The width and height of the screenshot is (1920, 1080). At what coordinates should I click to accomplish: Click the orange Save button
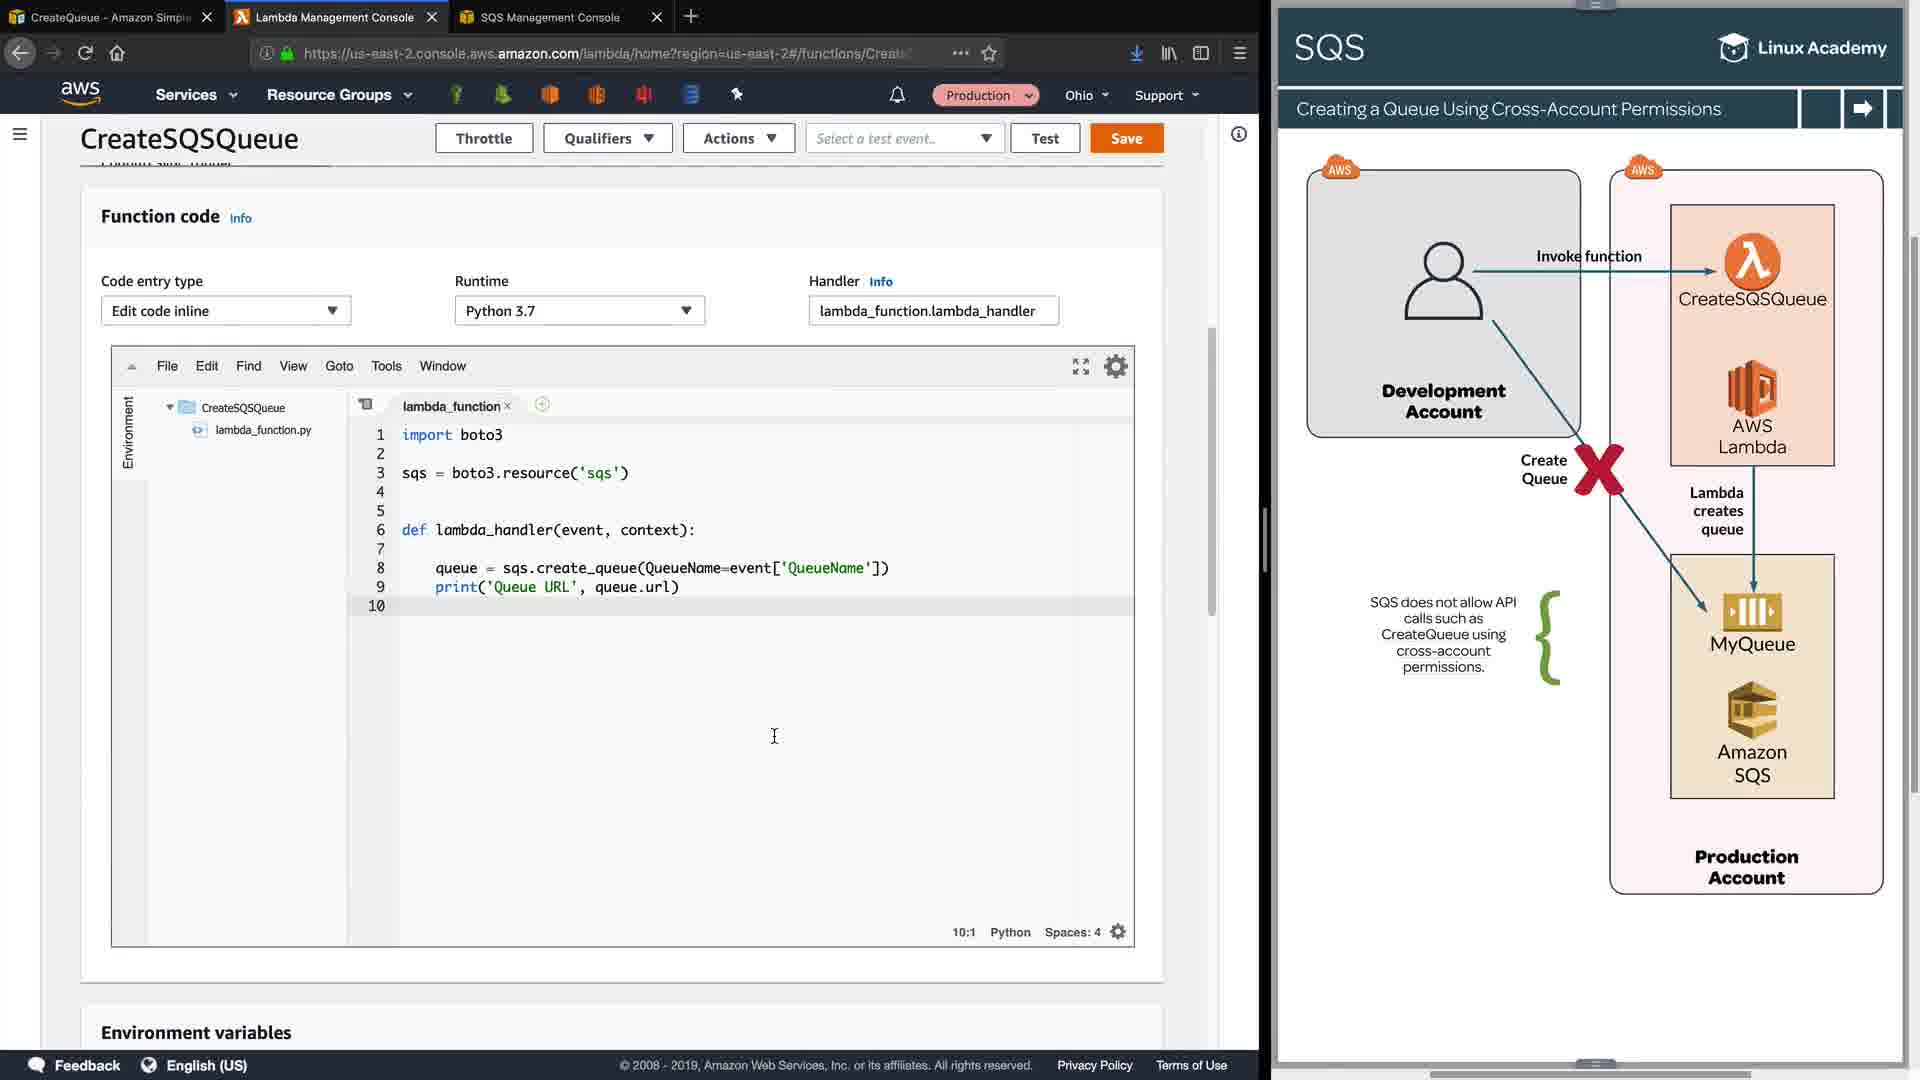[x=1126, y=138]
